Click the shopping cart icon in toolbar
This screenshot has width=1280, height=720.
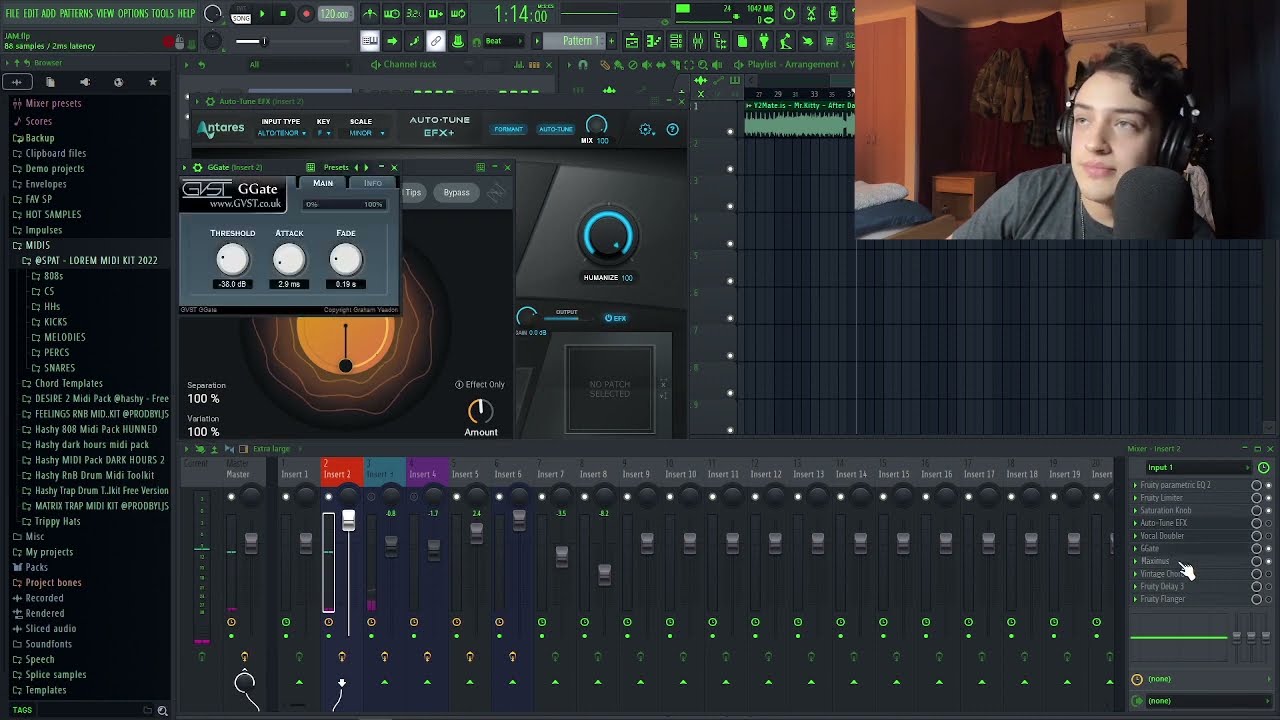tap(828, 41)
